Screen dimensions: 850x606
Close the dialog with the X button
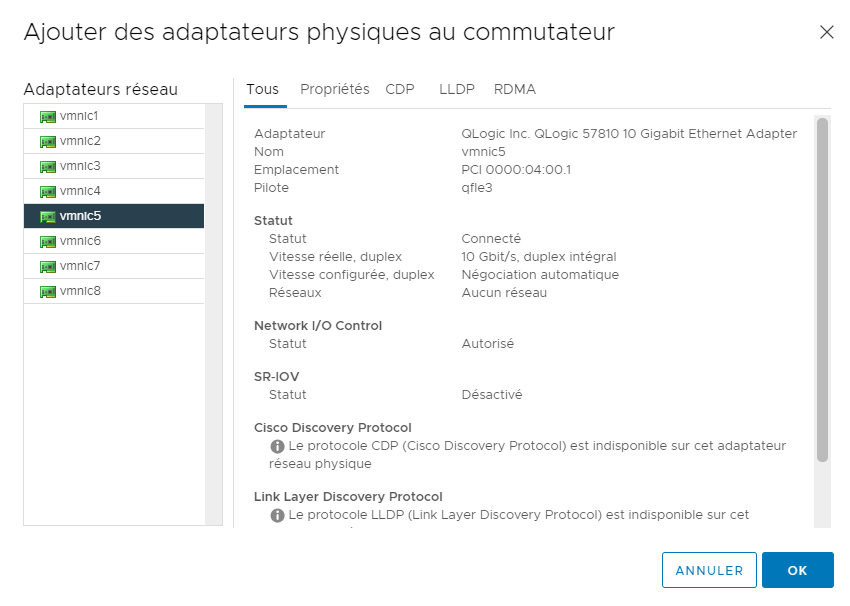coord(826,33)
